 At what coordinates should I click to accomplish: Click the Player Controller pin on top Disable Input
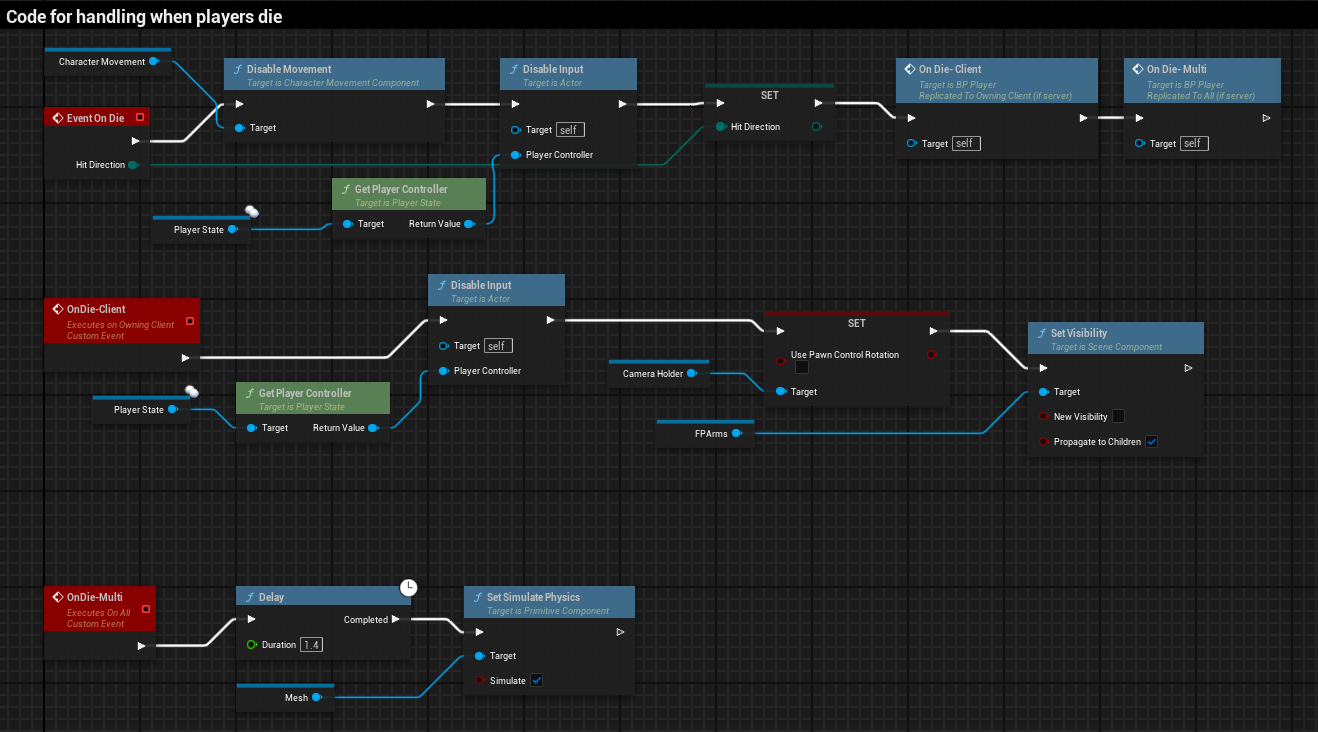click(x=516, y=155)
